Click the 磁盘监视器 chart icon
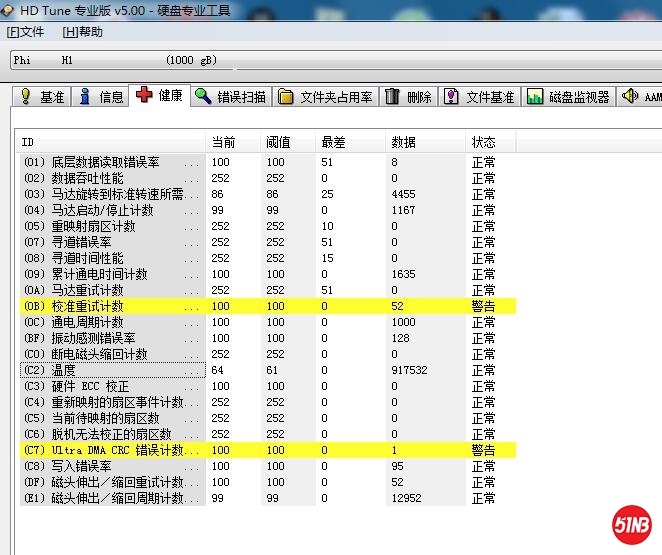The width and height of the screenshot is (662, 555). click(535, 97)
